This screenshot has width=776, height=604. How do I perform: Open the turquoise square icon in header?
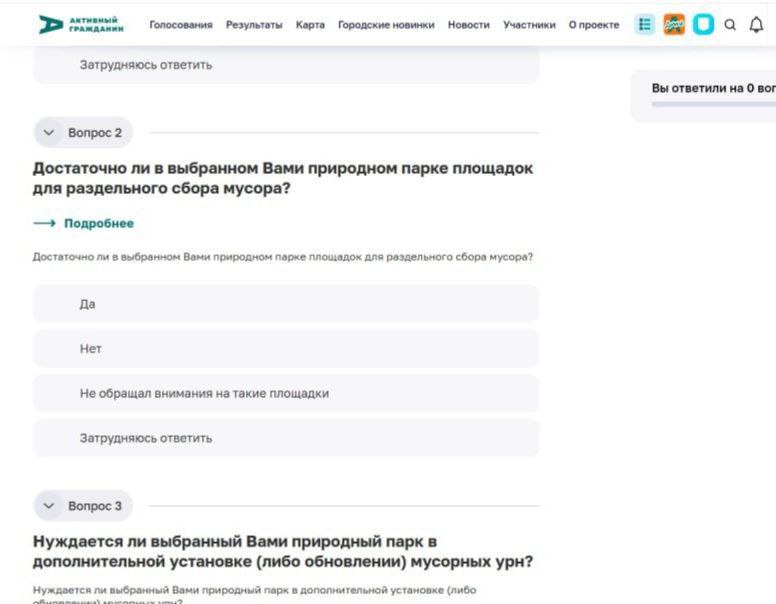coord(703,24)
